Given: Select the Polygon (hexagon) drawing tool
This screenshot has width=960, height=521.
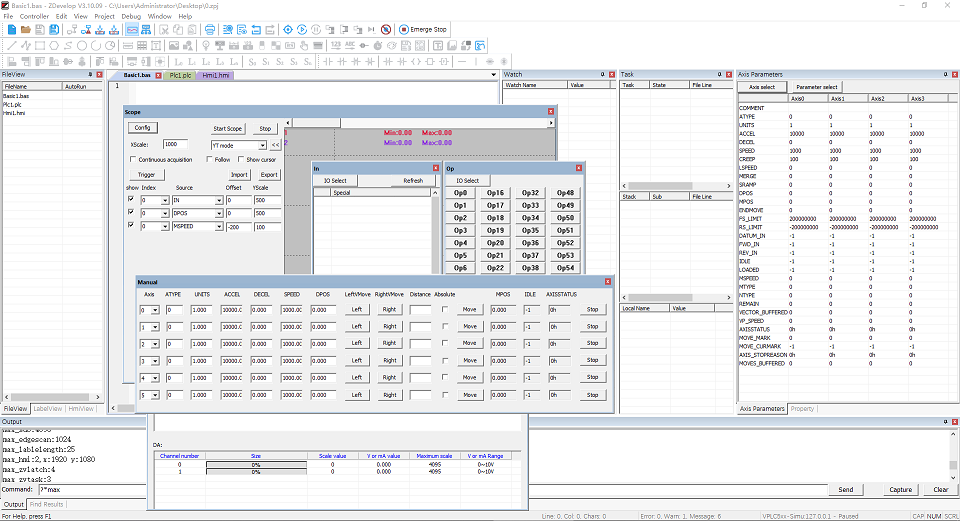Looking at the screenshot, I should (54, 45).
